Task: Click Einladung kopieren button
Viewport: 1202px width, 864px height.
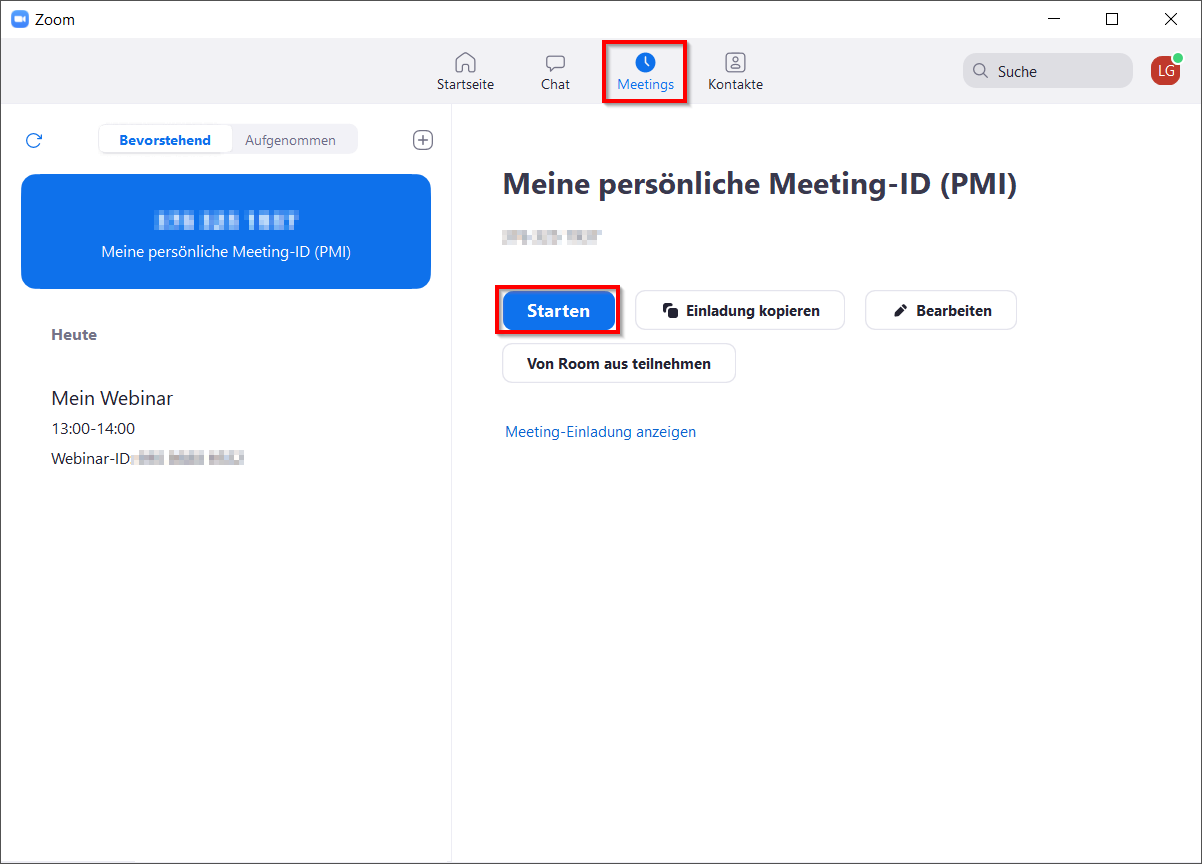Action: point(740,311)
